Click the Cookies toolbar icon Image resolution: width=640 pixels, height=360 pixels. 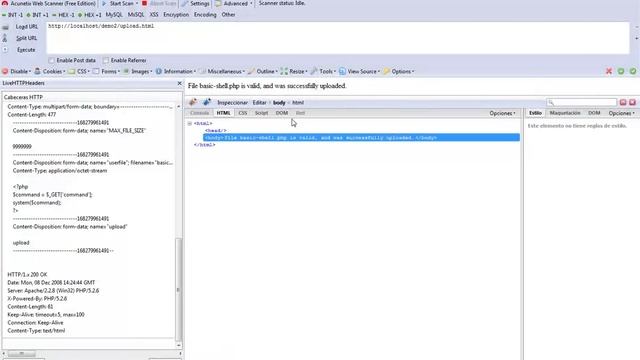click(x=38, y=71)
